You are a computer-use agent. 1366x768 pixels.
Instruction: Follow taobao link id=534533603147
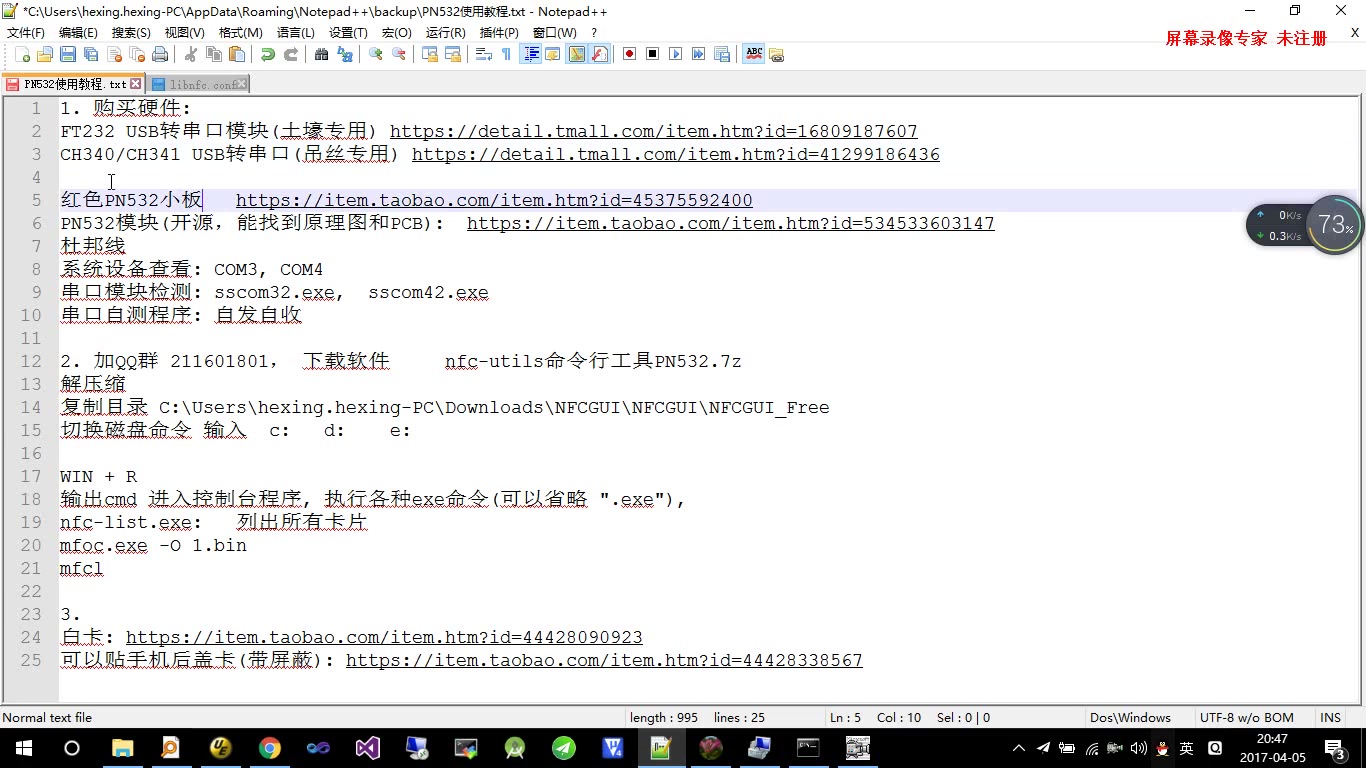[730, 223]
